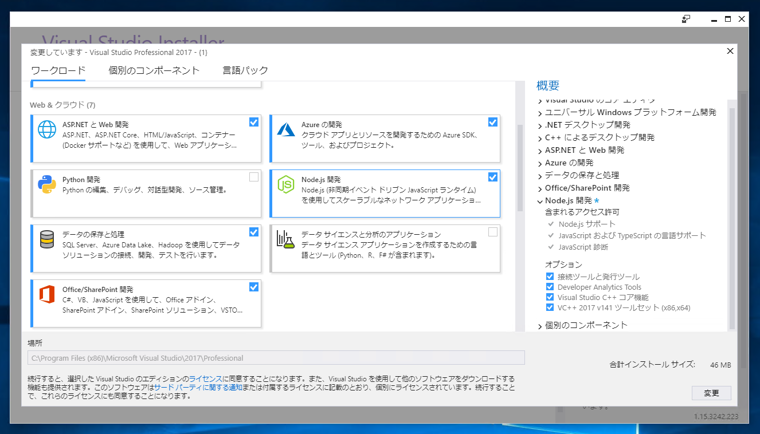This screenshot has height=434, width=760.
Task: Open the サード パーティに関する通知 link
Action: 198,387
